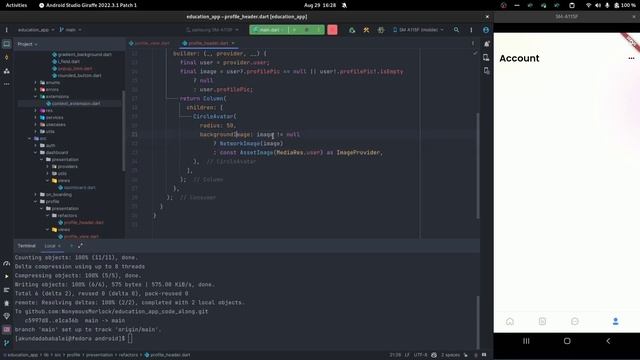Open profile_header.dart in project tree

(81, 222)
